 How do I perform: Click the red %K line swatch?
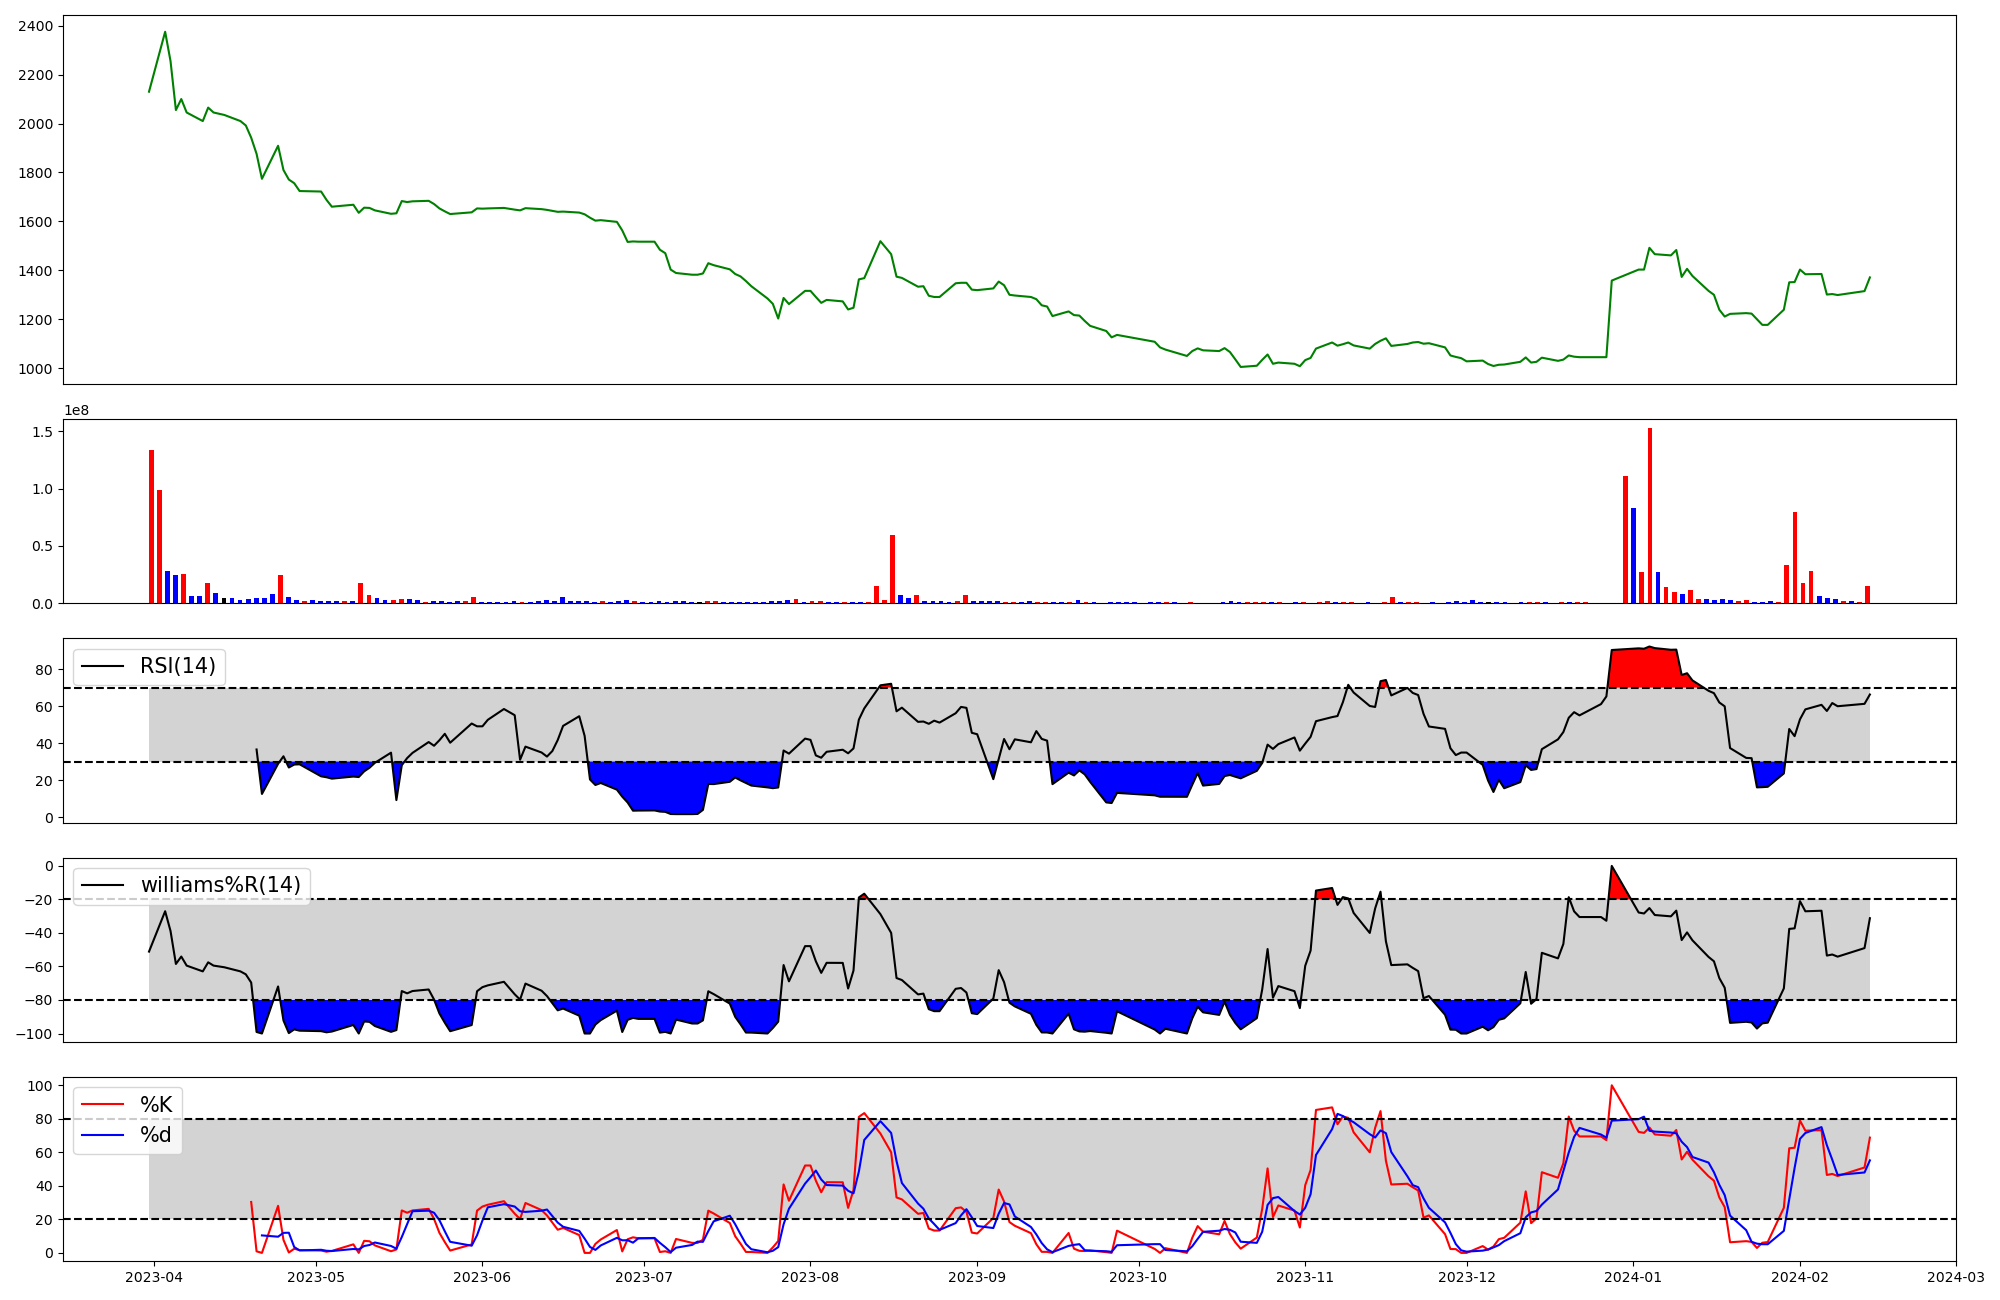point(103,1105)
